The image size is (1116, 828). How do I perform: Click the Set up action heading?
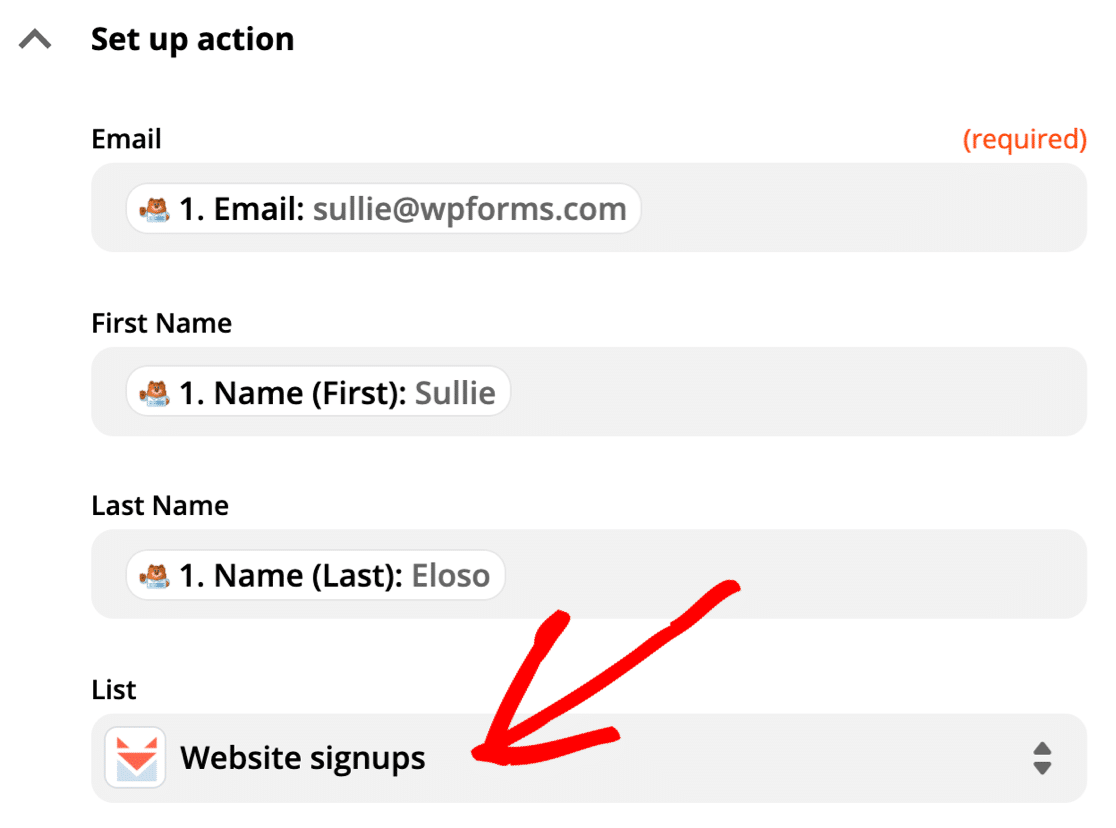[x=192, y=40]
